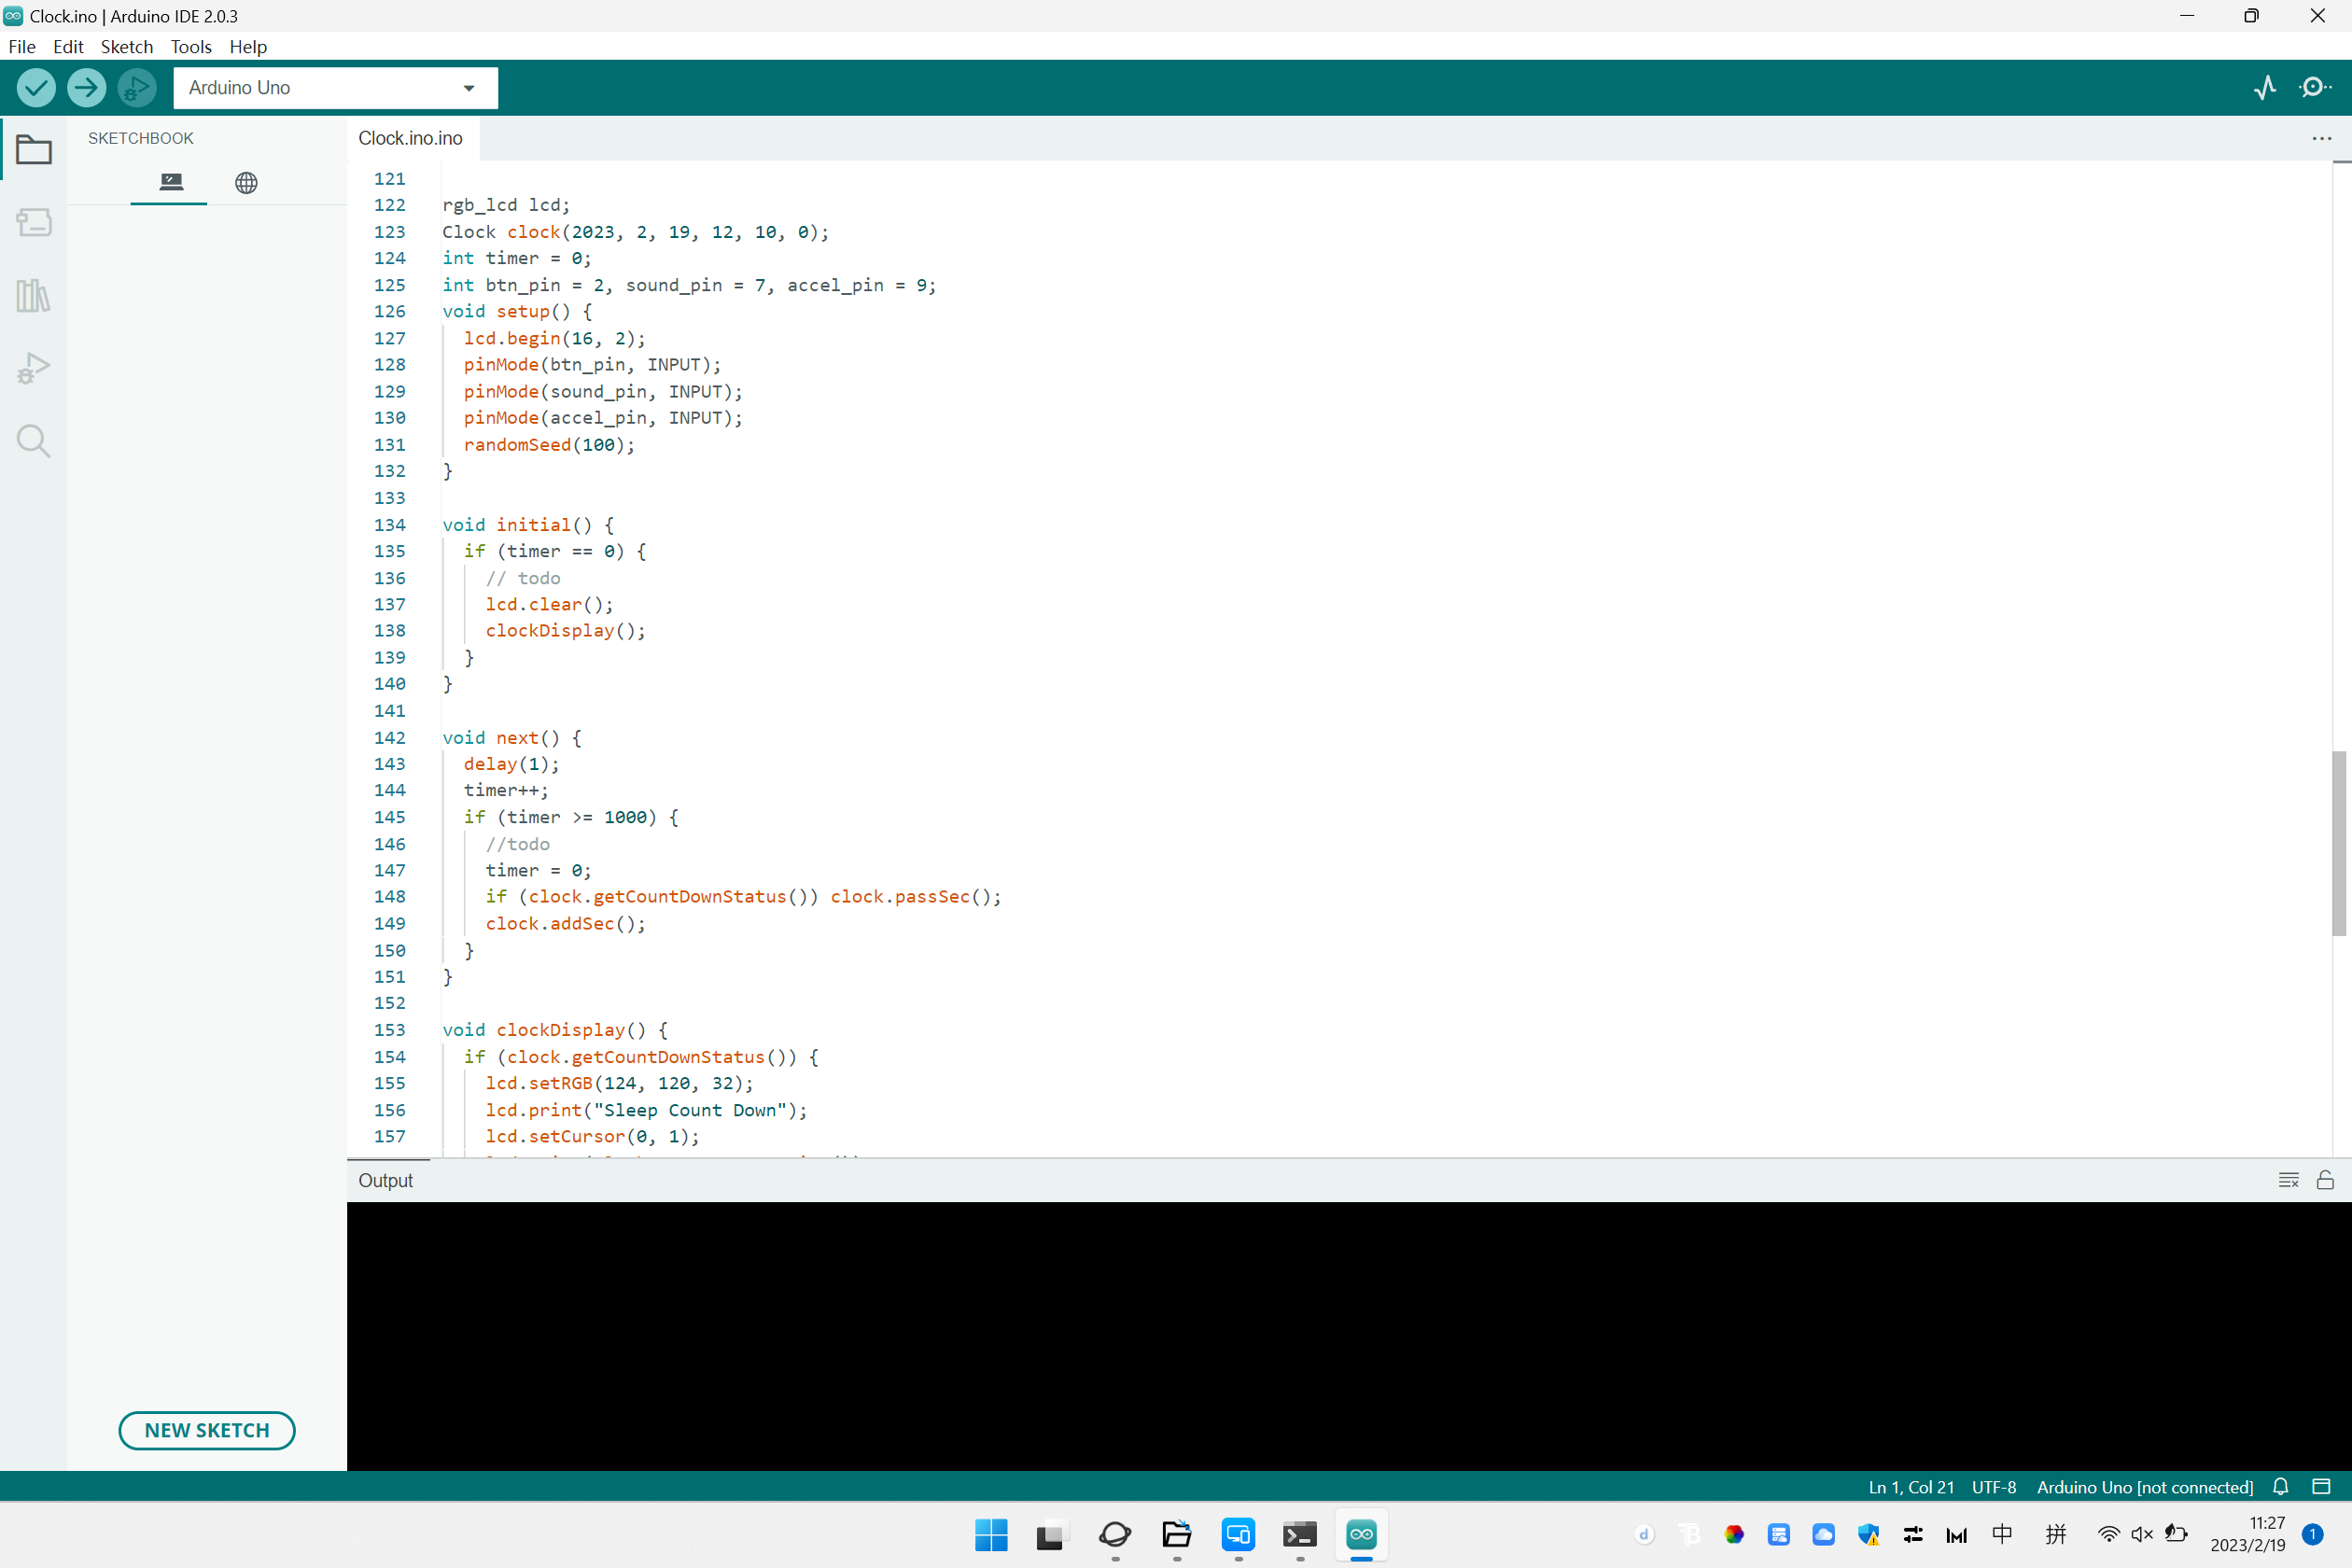Click the editor vertical scrollbar thumb
This screenshot has height=1568, width=2352.
tap(2338, 843)
